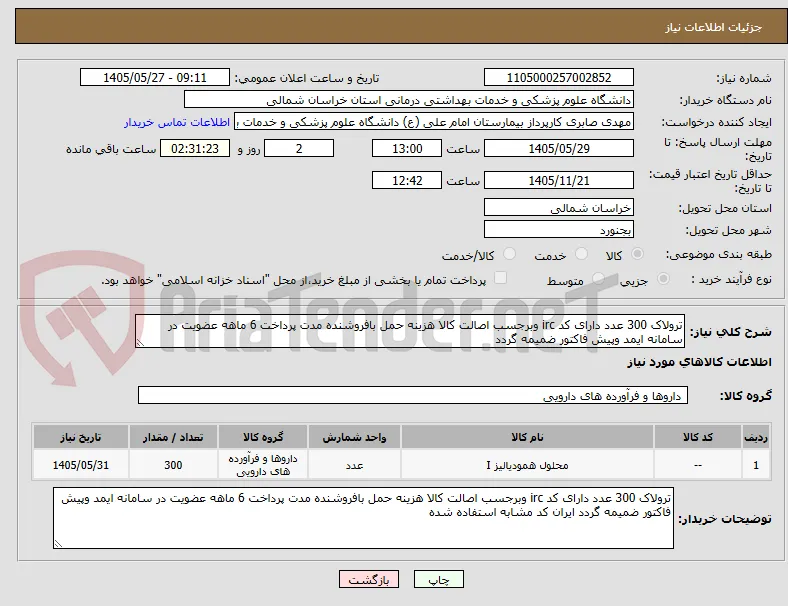Click the item name cell محلول همودیالیز I
This screenshot has height=606, width=788.
tap(527, 465)
